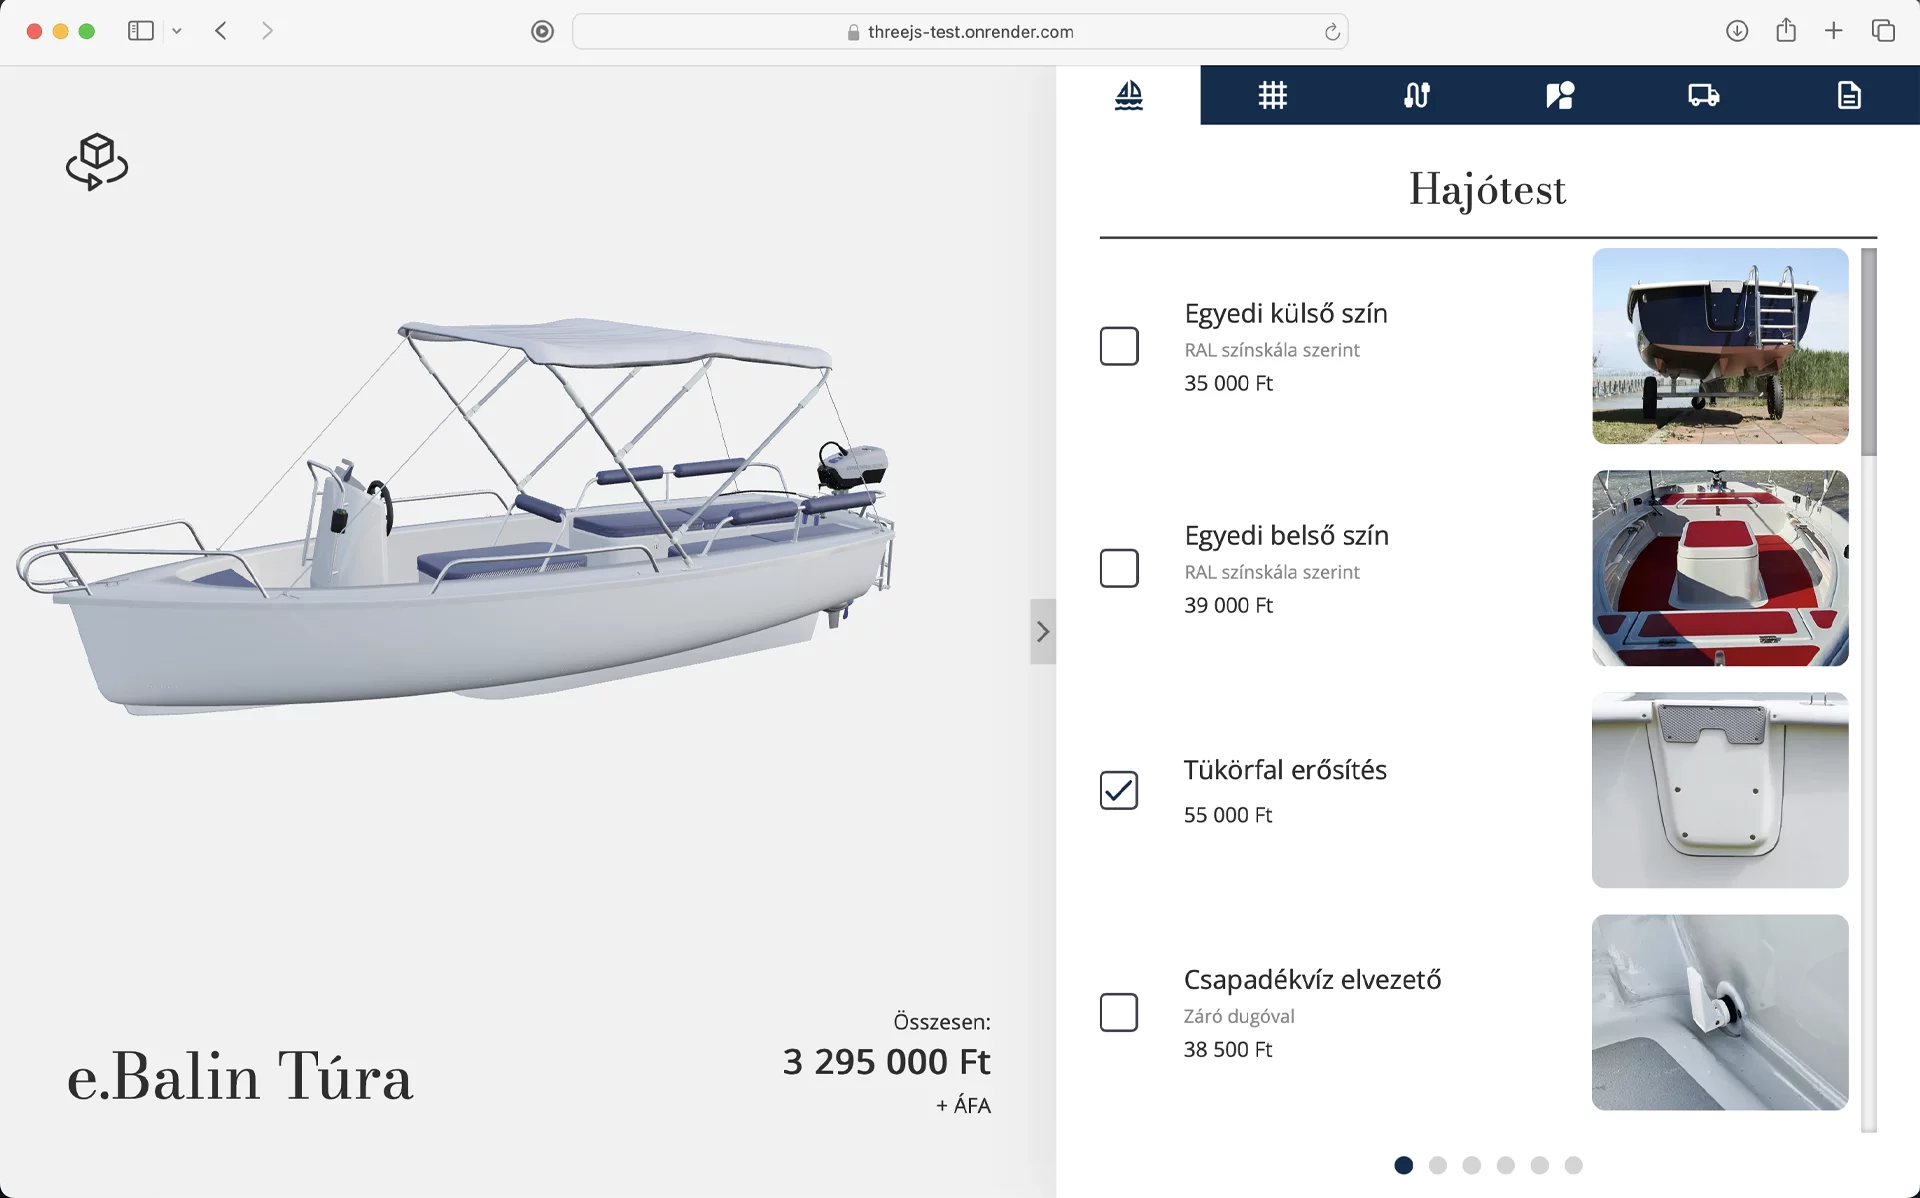Uncheck Tükörfal erősítés option

1119,790
